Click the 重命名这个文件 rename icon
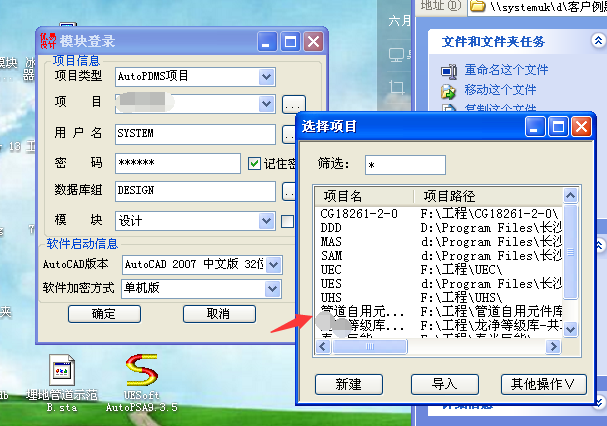The width and height of the screenshot is (607, 426). 449,70
